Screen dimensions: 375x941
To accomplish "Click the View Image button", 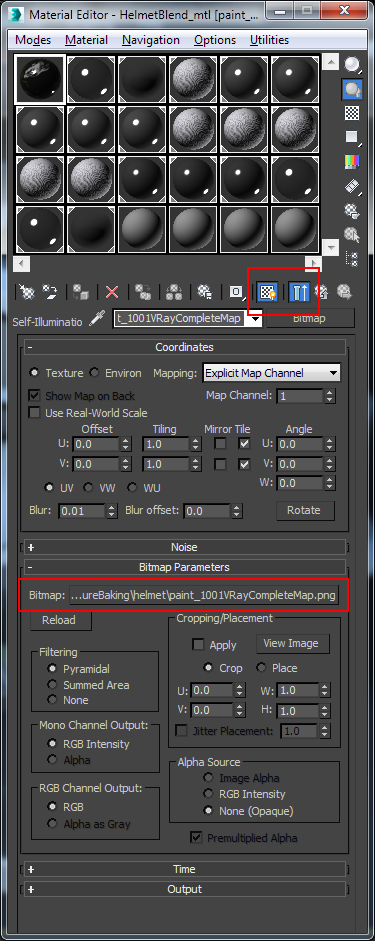I will coord(293,643).
